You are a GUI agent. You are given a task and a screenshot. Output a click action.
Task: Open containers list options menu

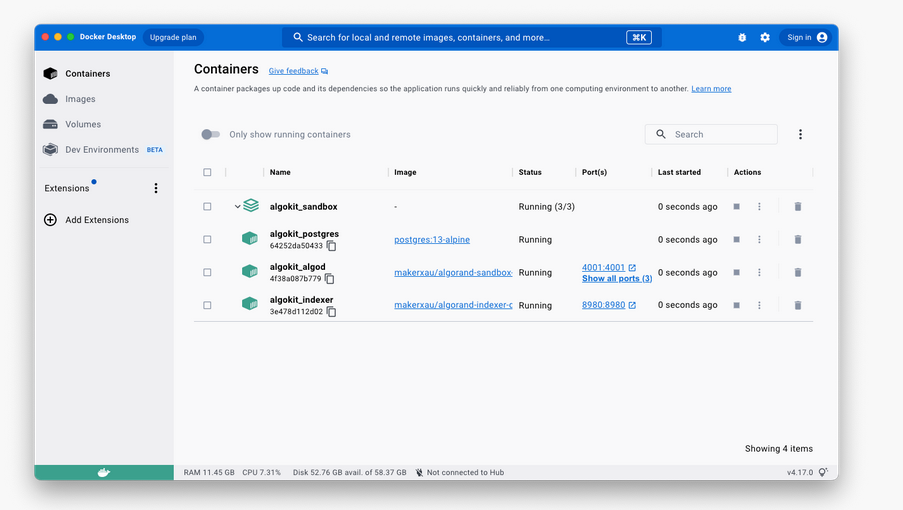800,134
